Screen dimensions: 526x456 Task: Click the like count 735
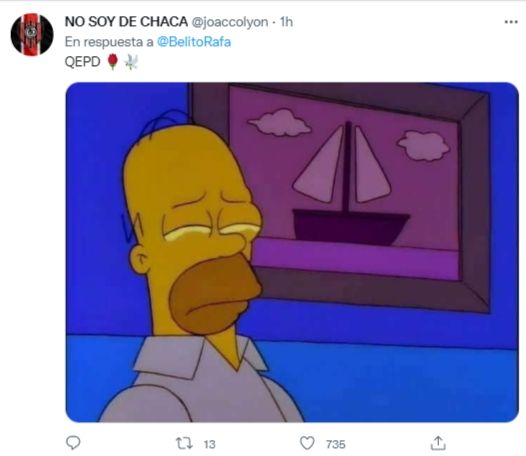click(335, 444)
